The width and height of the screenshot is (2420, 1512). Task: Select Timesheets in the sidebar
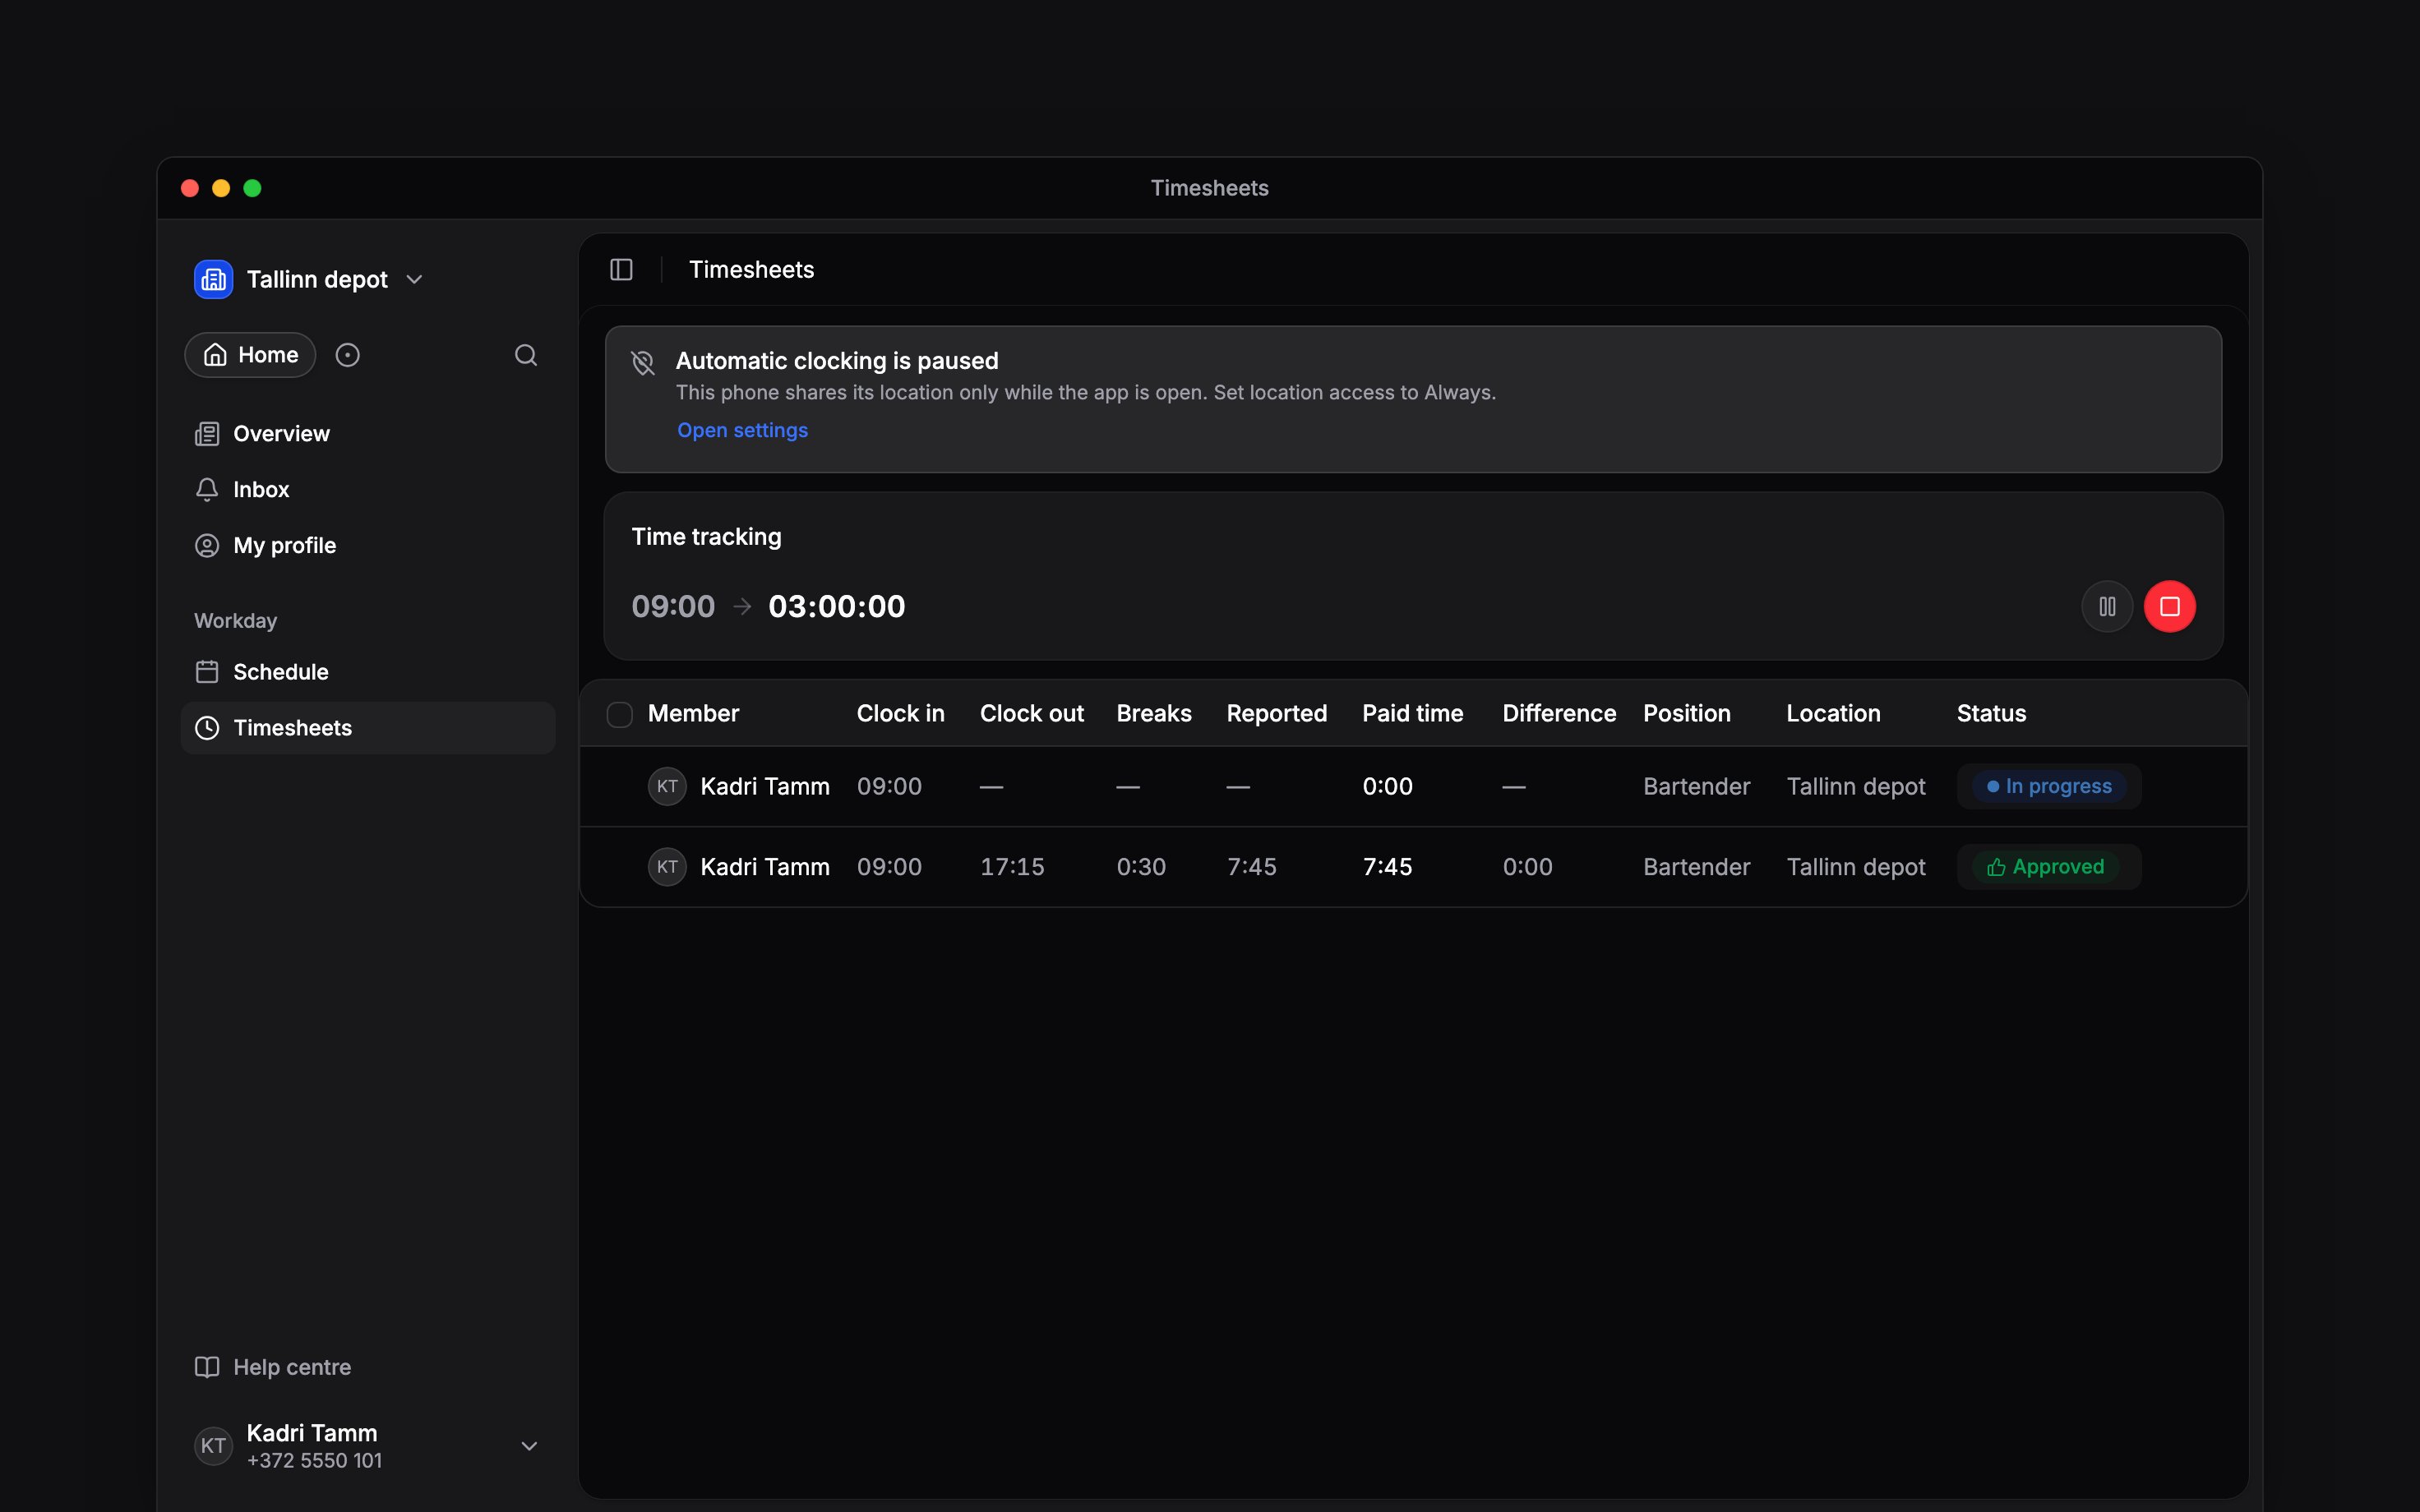tap(368, 728)
